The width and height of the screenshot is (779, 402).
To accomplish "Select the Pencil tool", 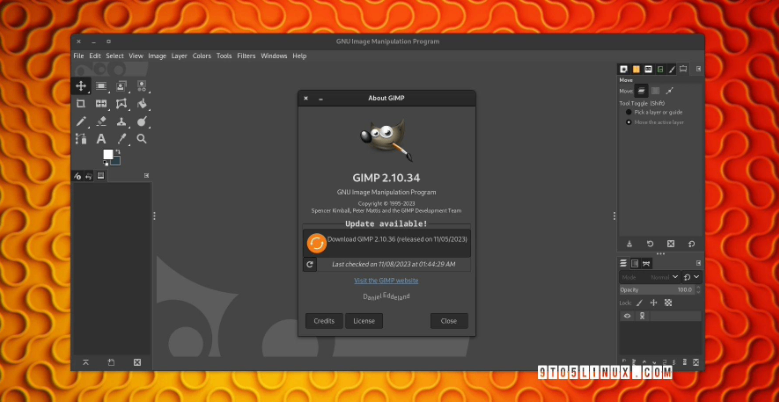I will click(81, 121).
